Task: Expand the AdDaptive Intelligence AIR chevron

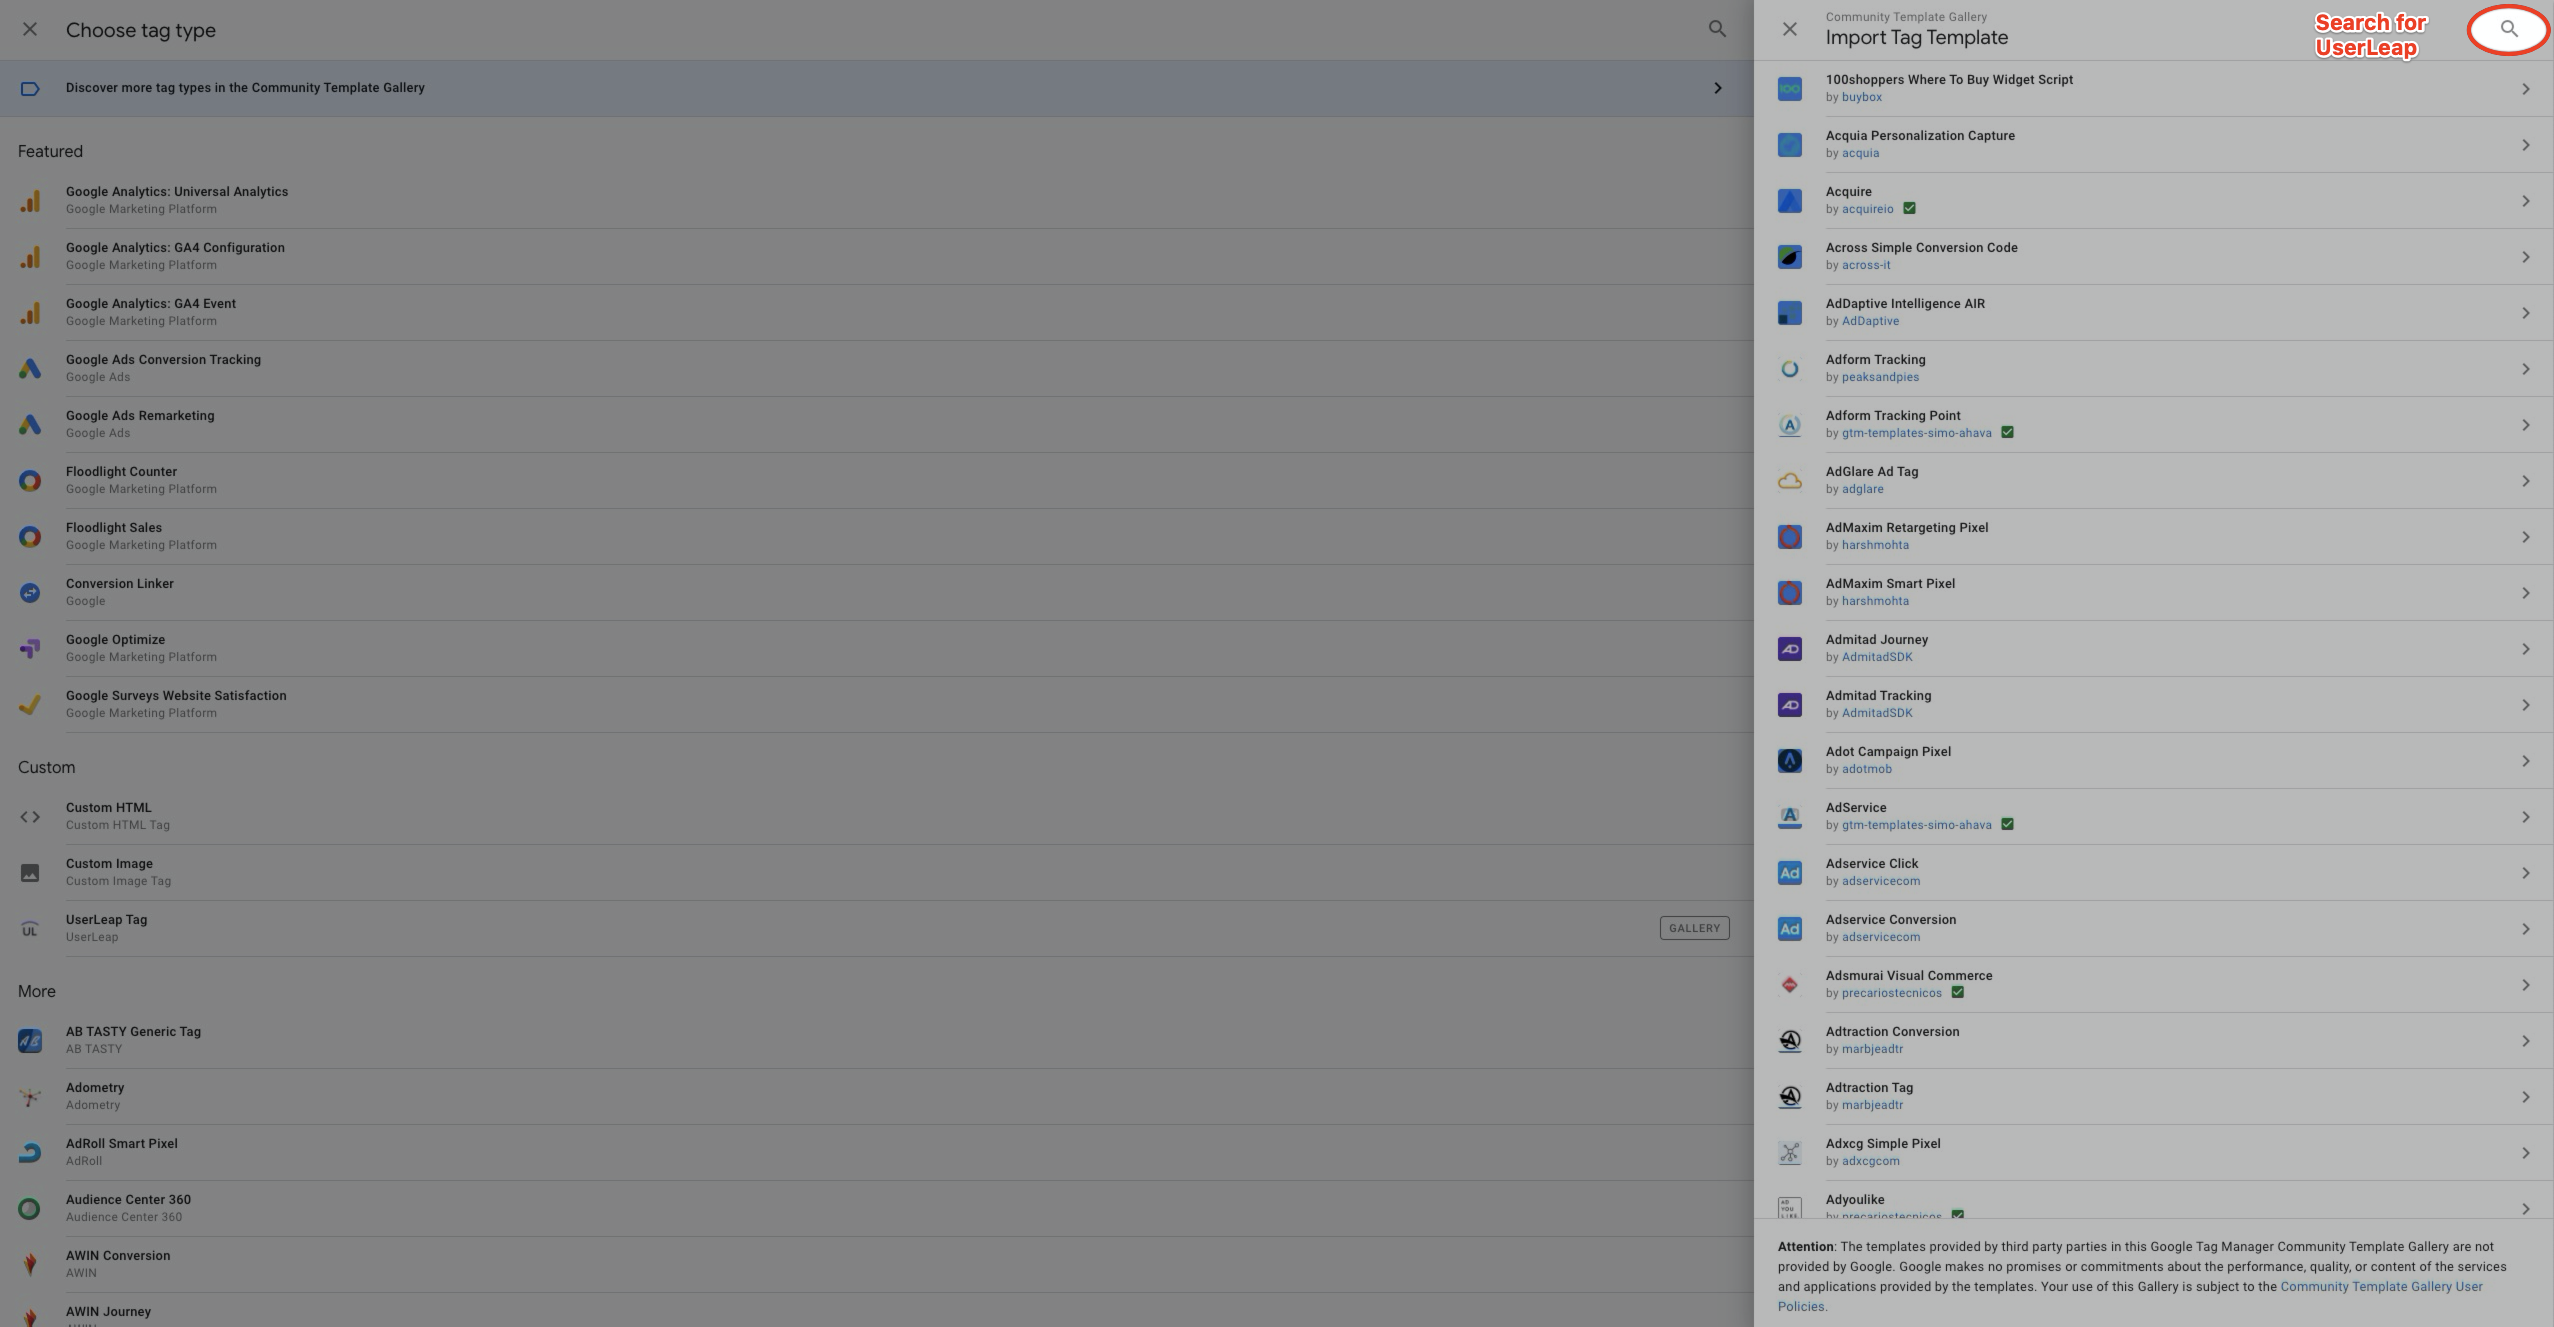Action: [2526, 313]
